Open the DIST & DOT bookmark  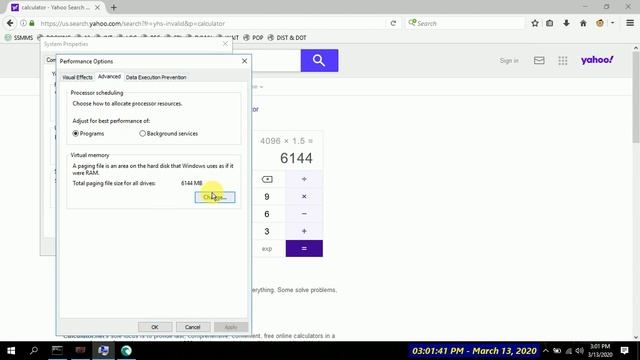coord(287,38)
